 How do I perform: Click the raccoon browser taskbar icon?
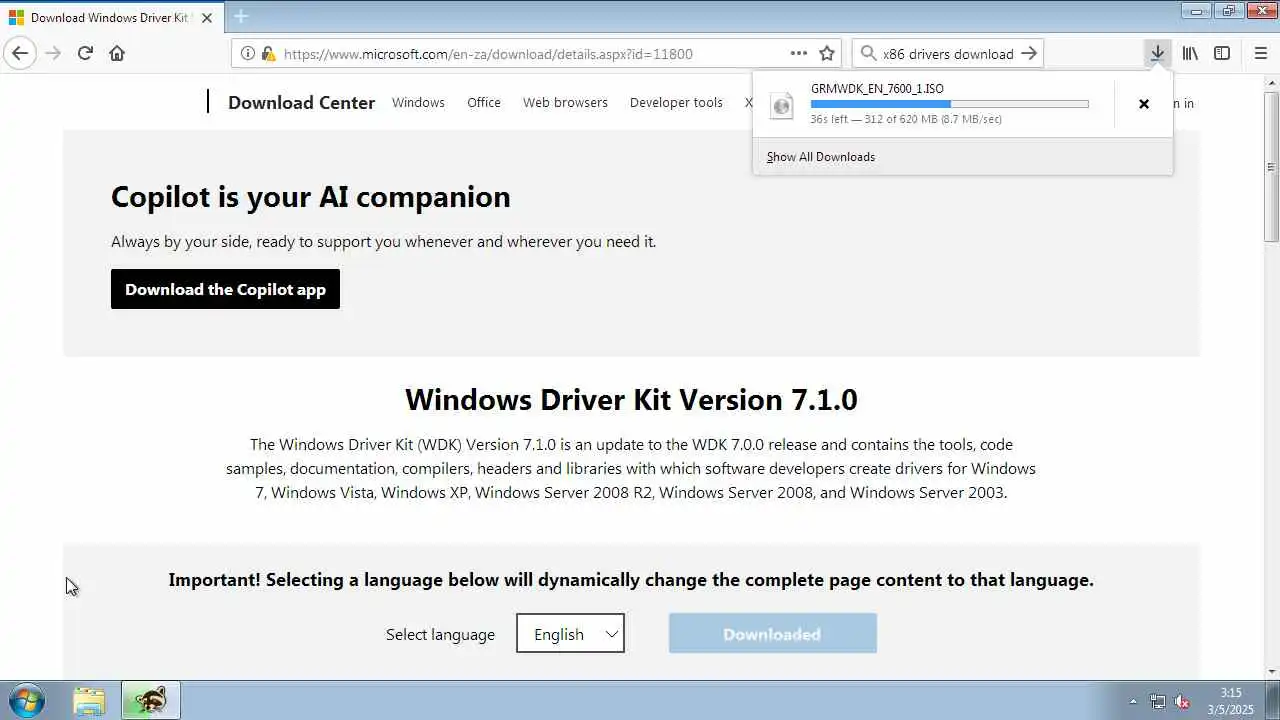coord(151,700)
